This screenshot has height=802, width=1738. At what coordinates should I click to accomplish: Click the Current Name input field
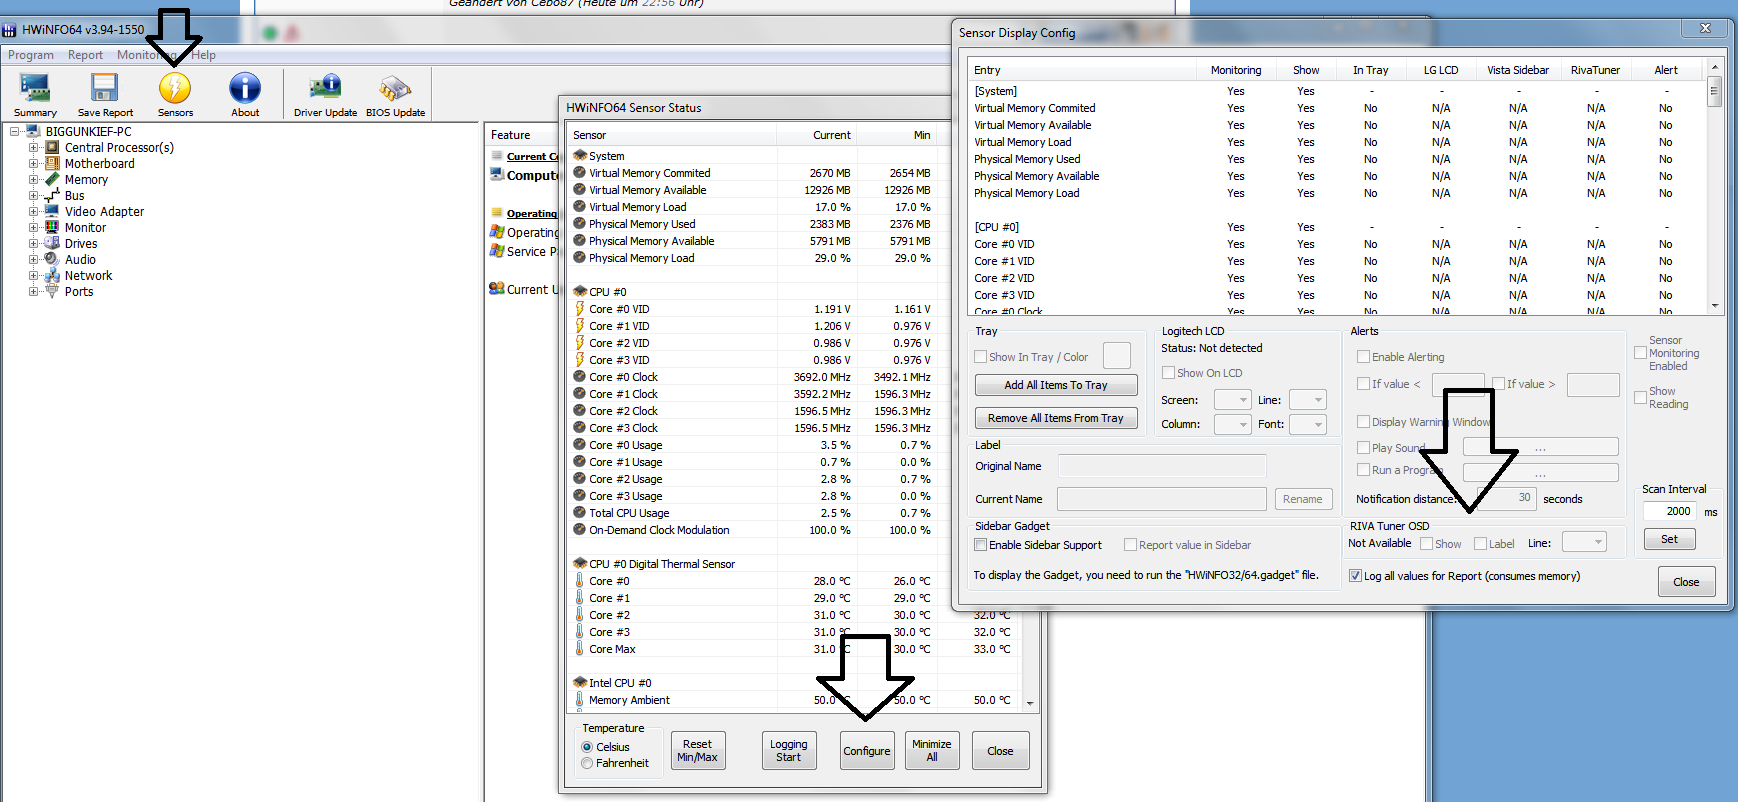[x=1162, y=499]
